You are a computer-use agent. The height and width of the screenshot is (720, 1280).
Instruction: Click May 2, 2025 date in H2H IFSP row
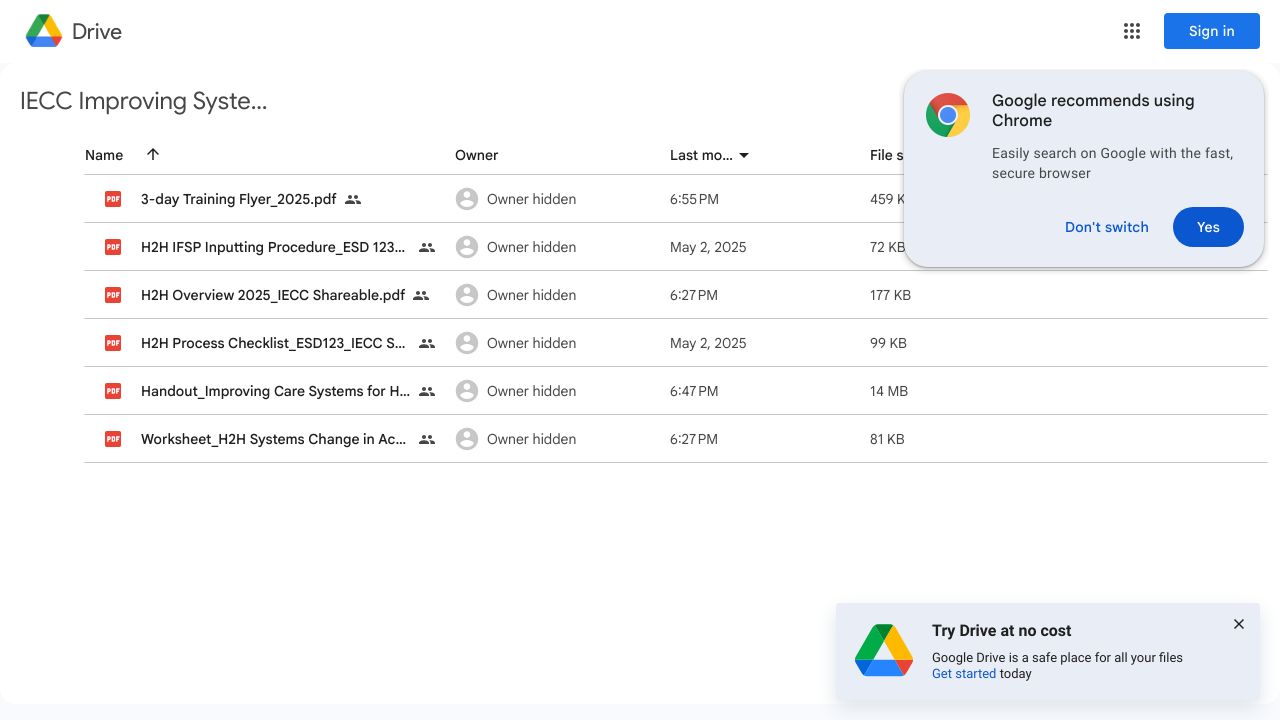(708, 247)
